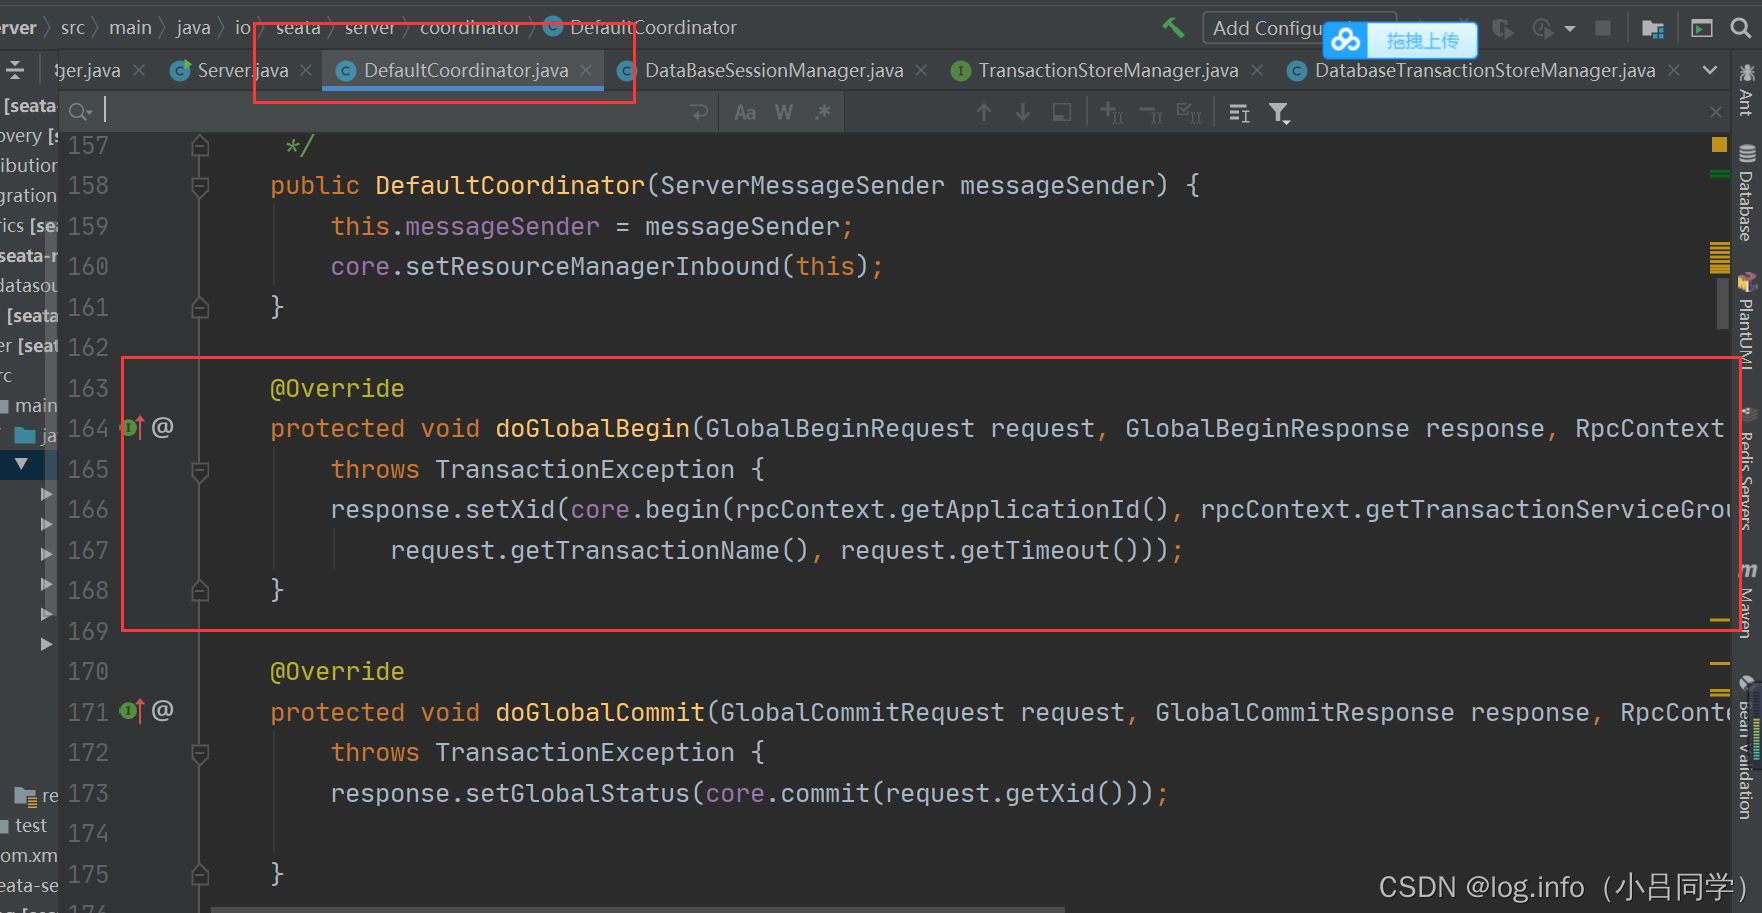Close the Server.java tab
1762x913 pixels.
[306, 70]
